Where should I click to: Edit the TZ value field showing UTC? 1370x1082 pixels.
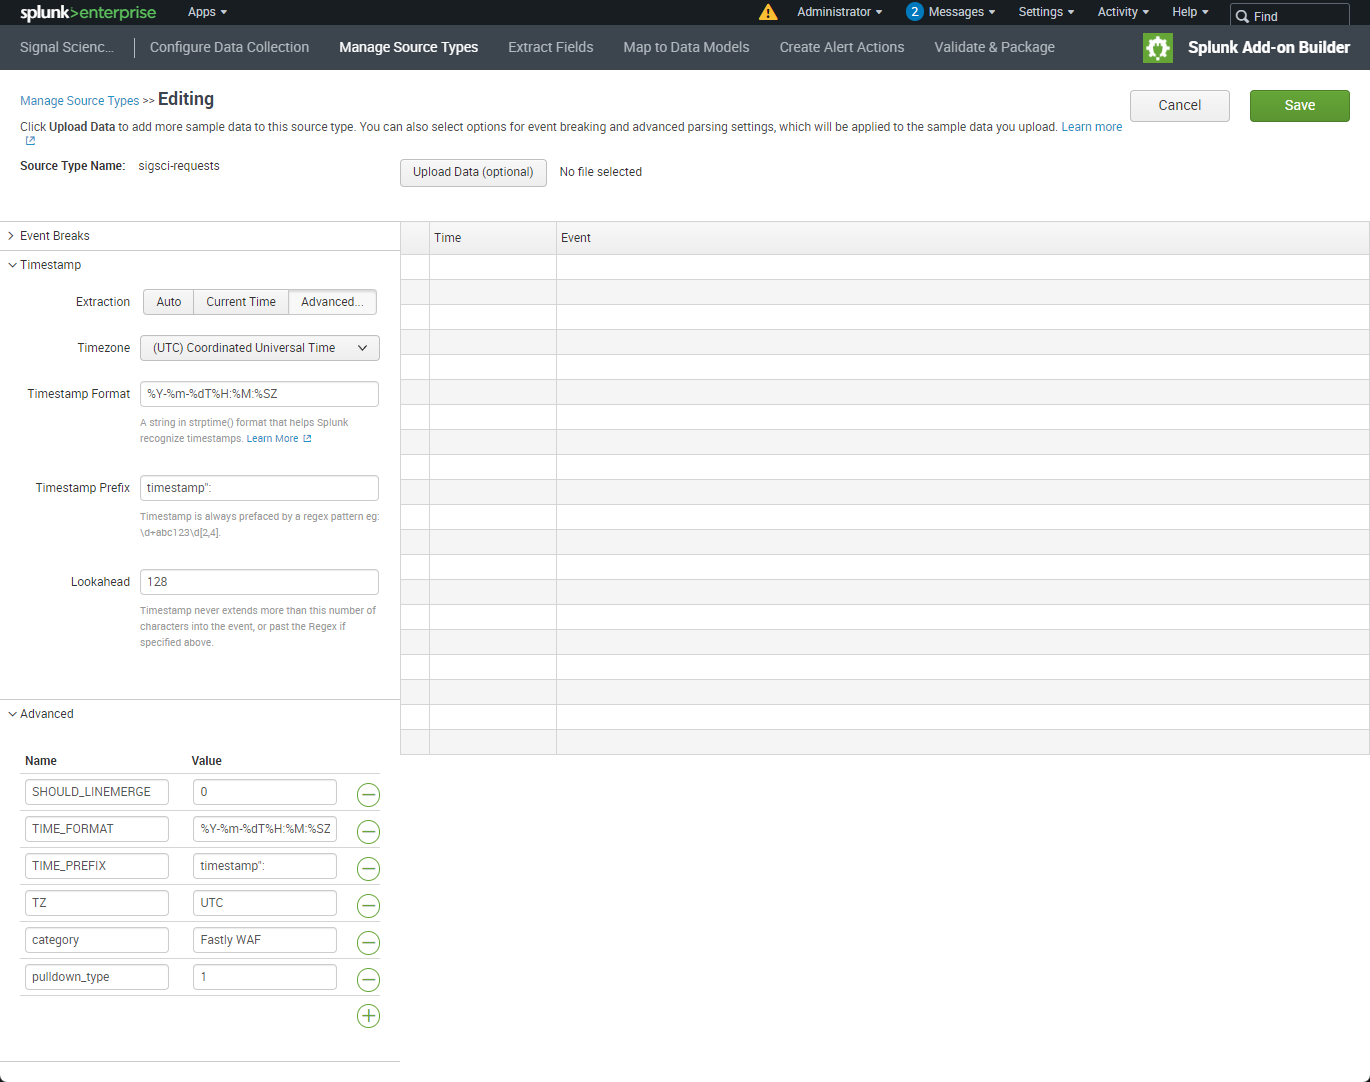265,903
